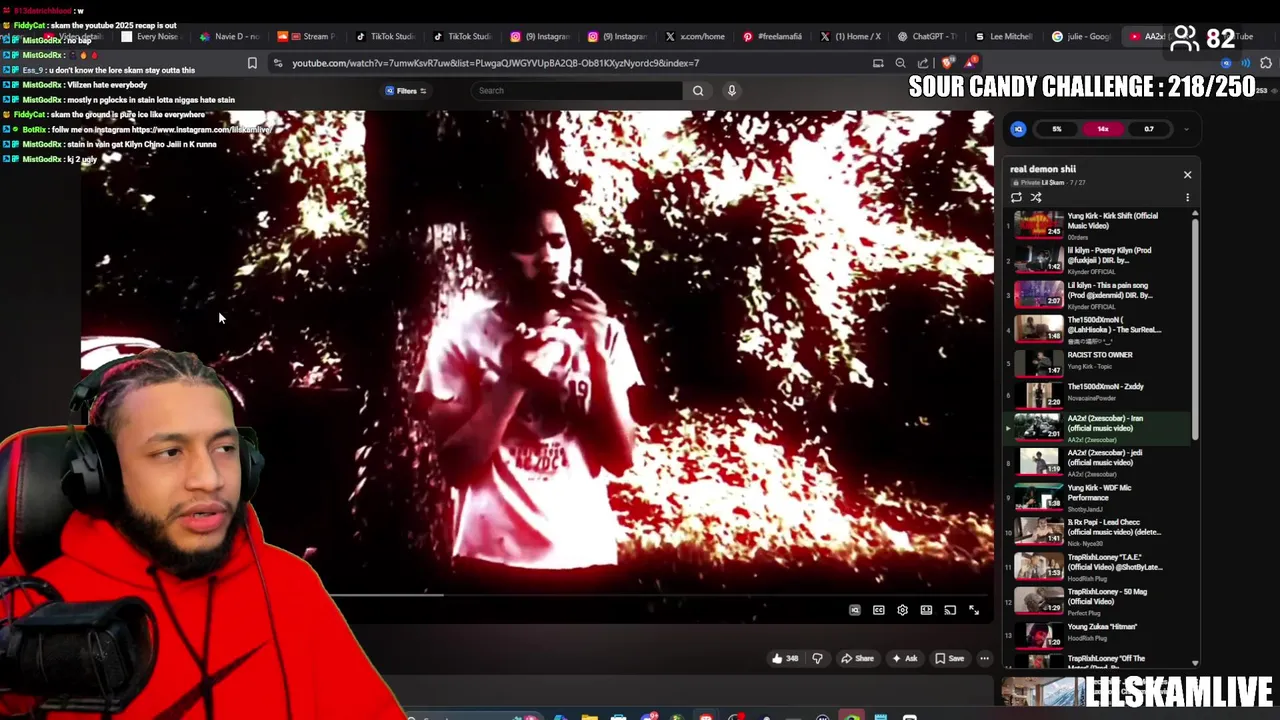
Task: Open the Brave Shields lion icon
Action: [948, 63]
